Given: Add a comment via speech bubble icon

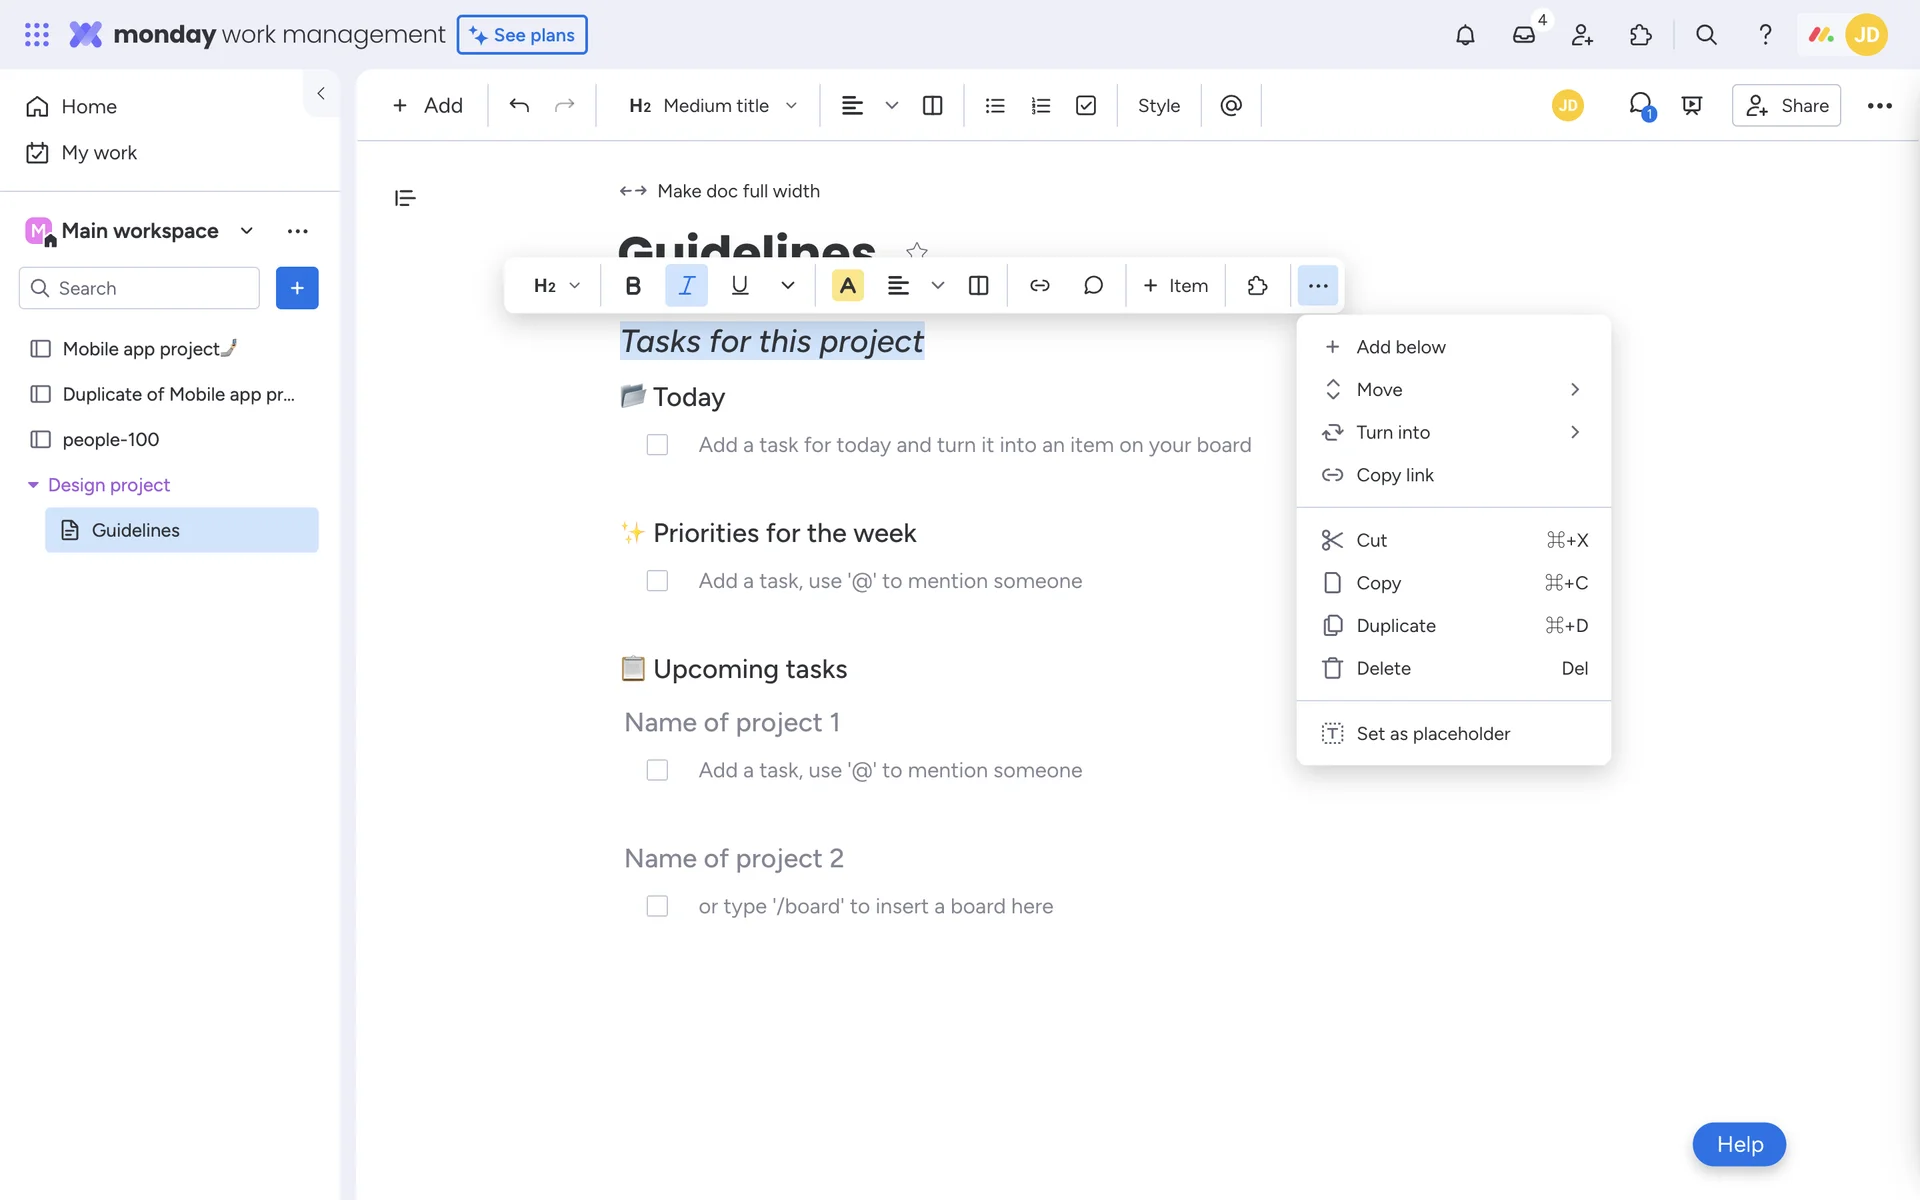Looking at the screenshot, I should coord(1093,286).
